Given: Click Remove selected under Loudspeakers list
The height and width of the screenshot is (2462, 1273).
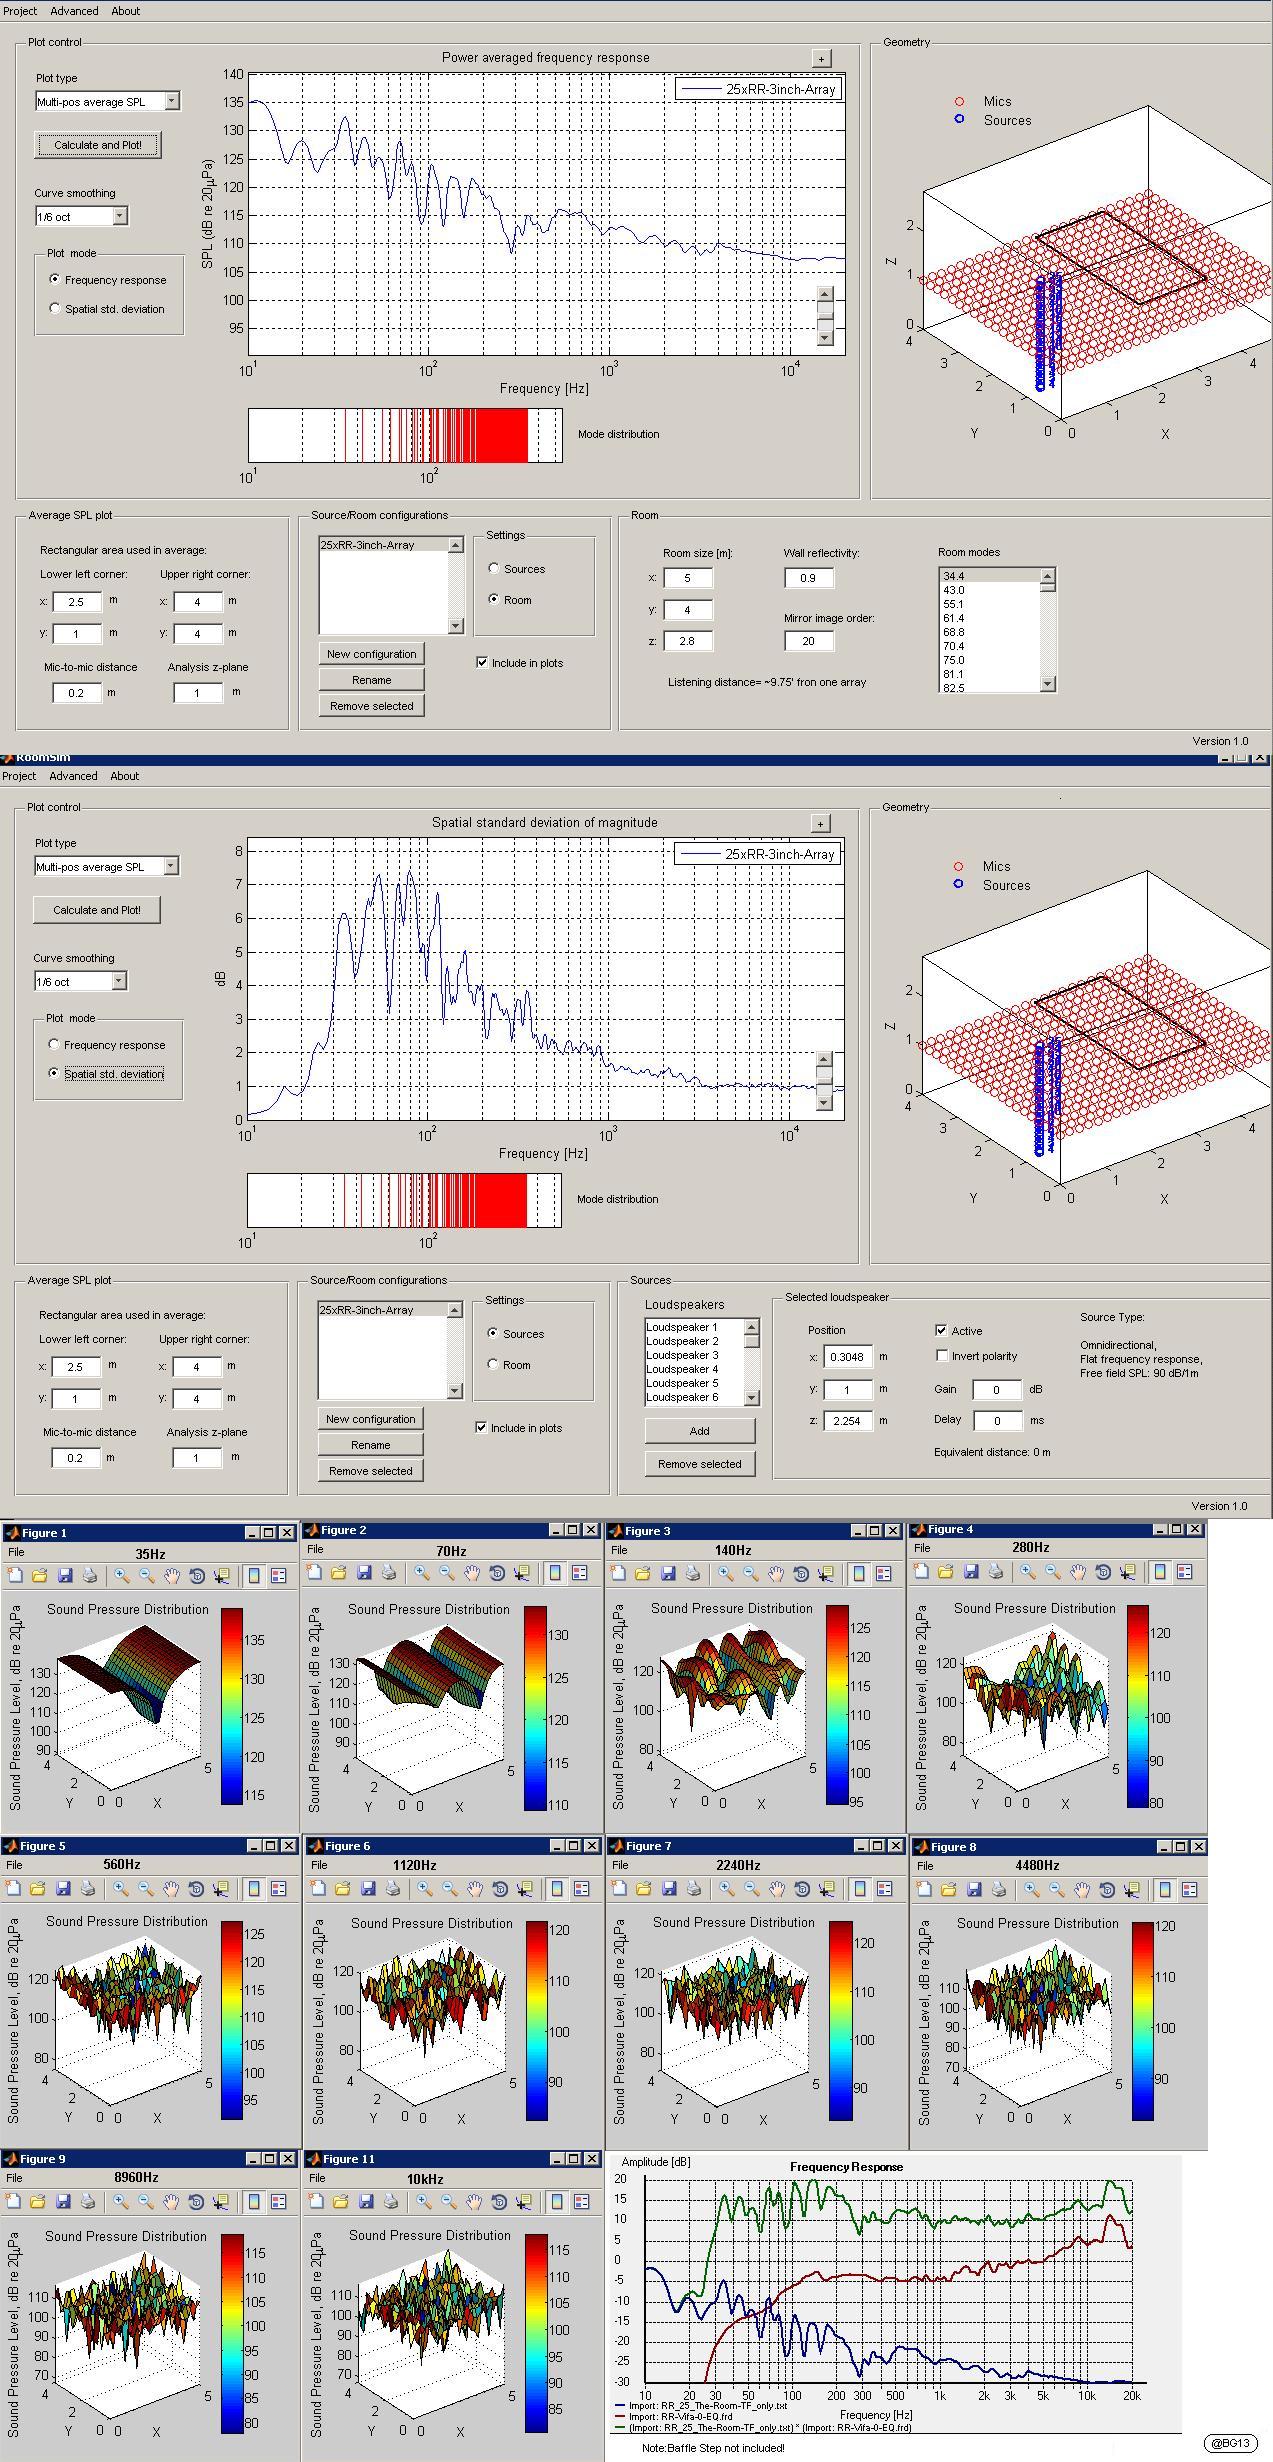Looking at the screenshot, I should pyautogui.click(x=700, y=1464).
